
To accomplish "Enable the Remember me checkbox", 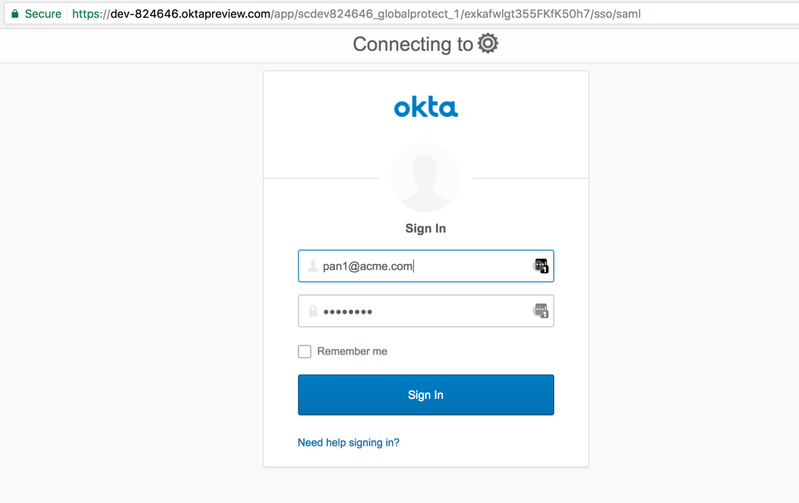I will click(x=305, y=352).
